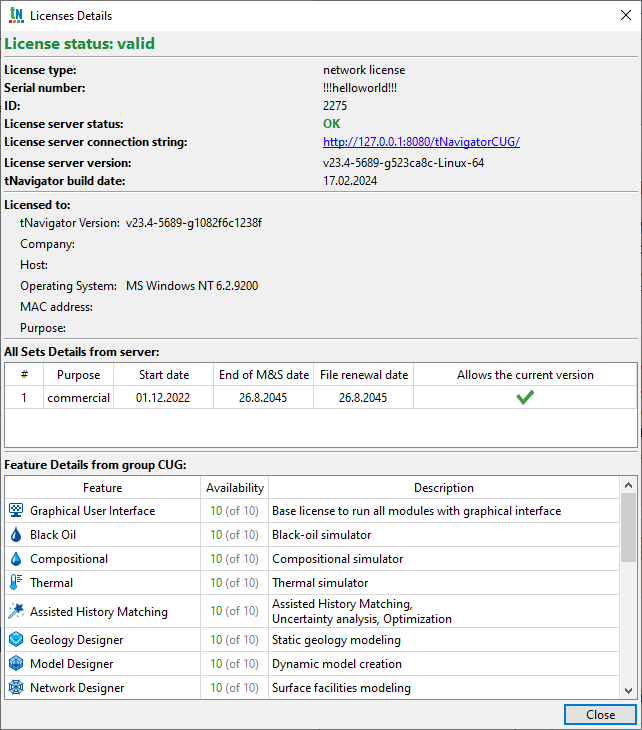Viewport: 642px width, 730px height.
Task: Select the 'Graphical User Interface' feature name
Action: tap(93, 511)
